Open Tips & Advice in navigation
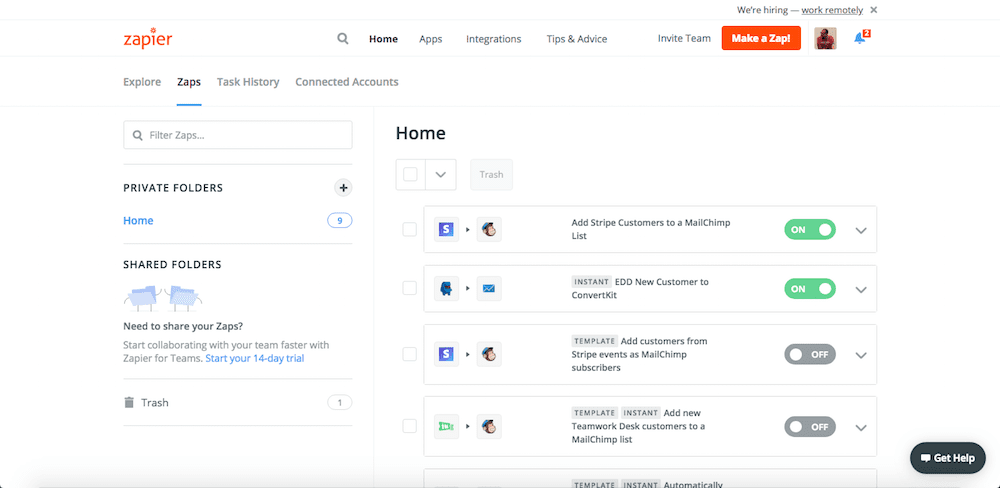Screen dimensions: 1000x488 [x=577, y=39]
